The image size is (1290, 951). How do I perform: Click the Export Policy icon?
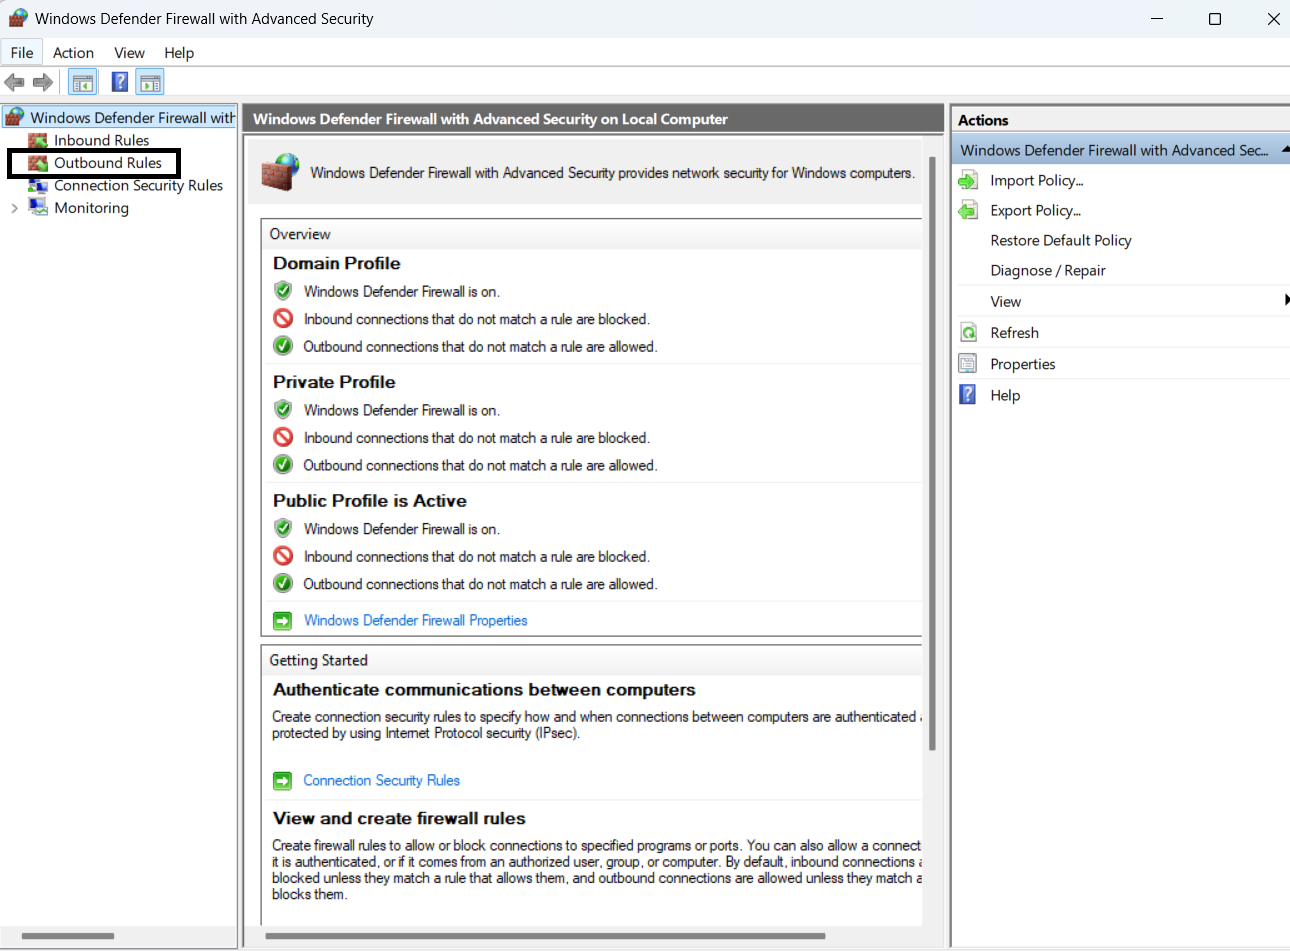[968, 210]
